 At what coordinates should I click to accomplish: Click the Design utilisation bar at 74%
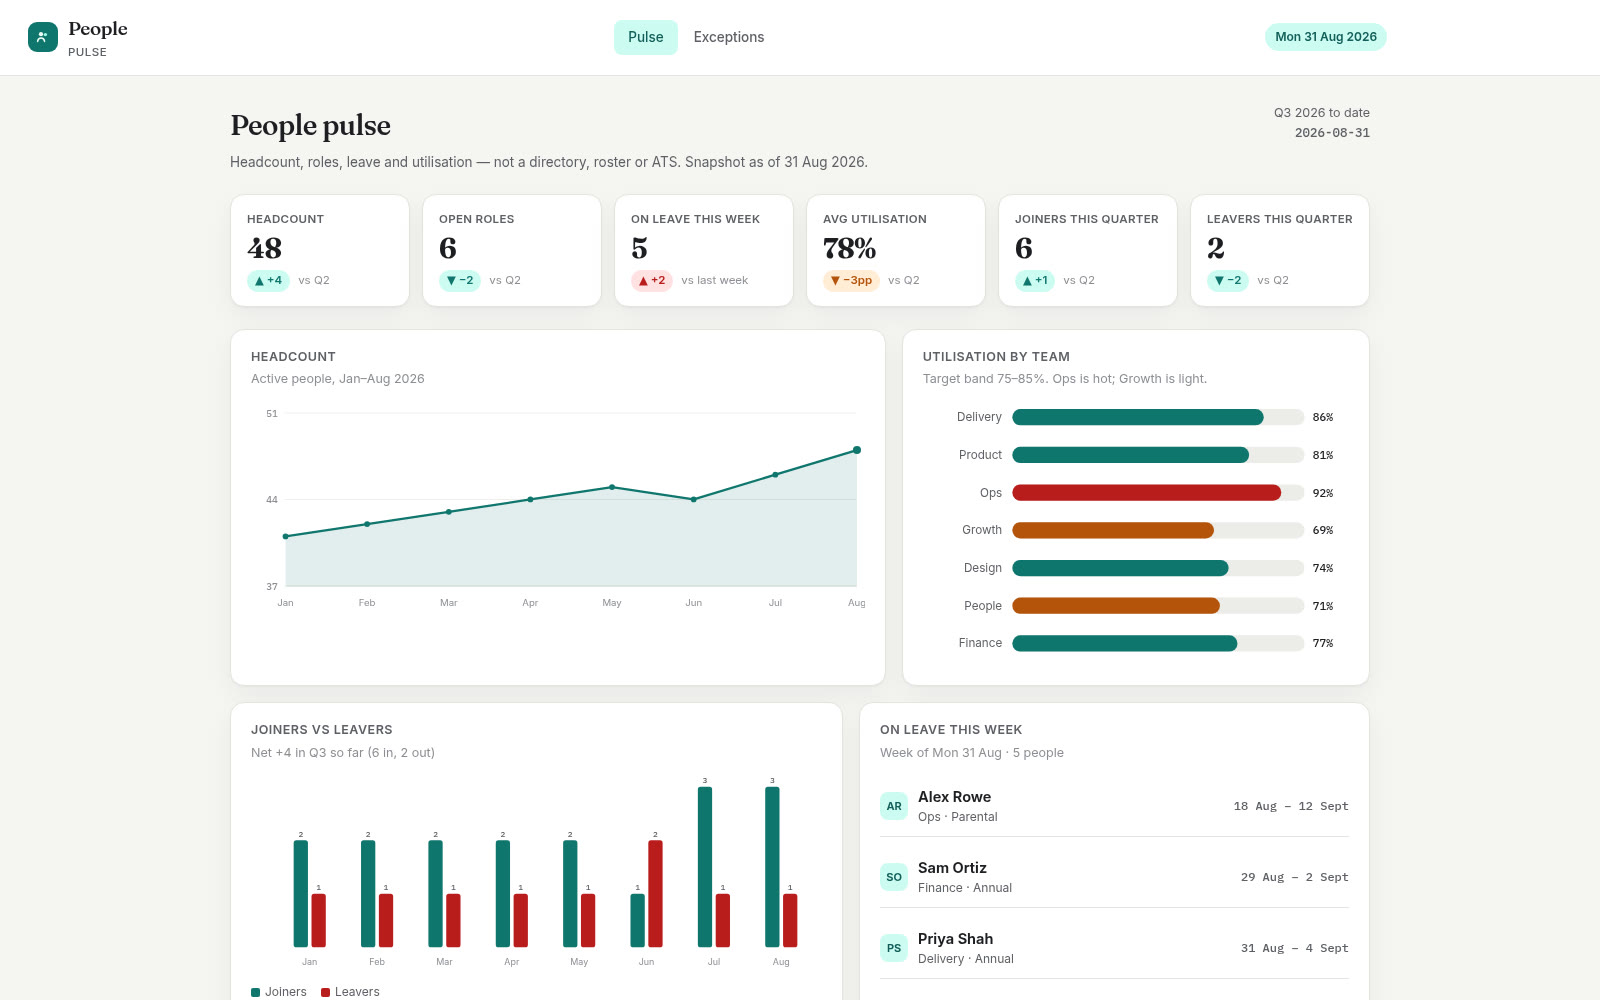(x=1120, y=568)
